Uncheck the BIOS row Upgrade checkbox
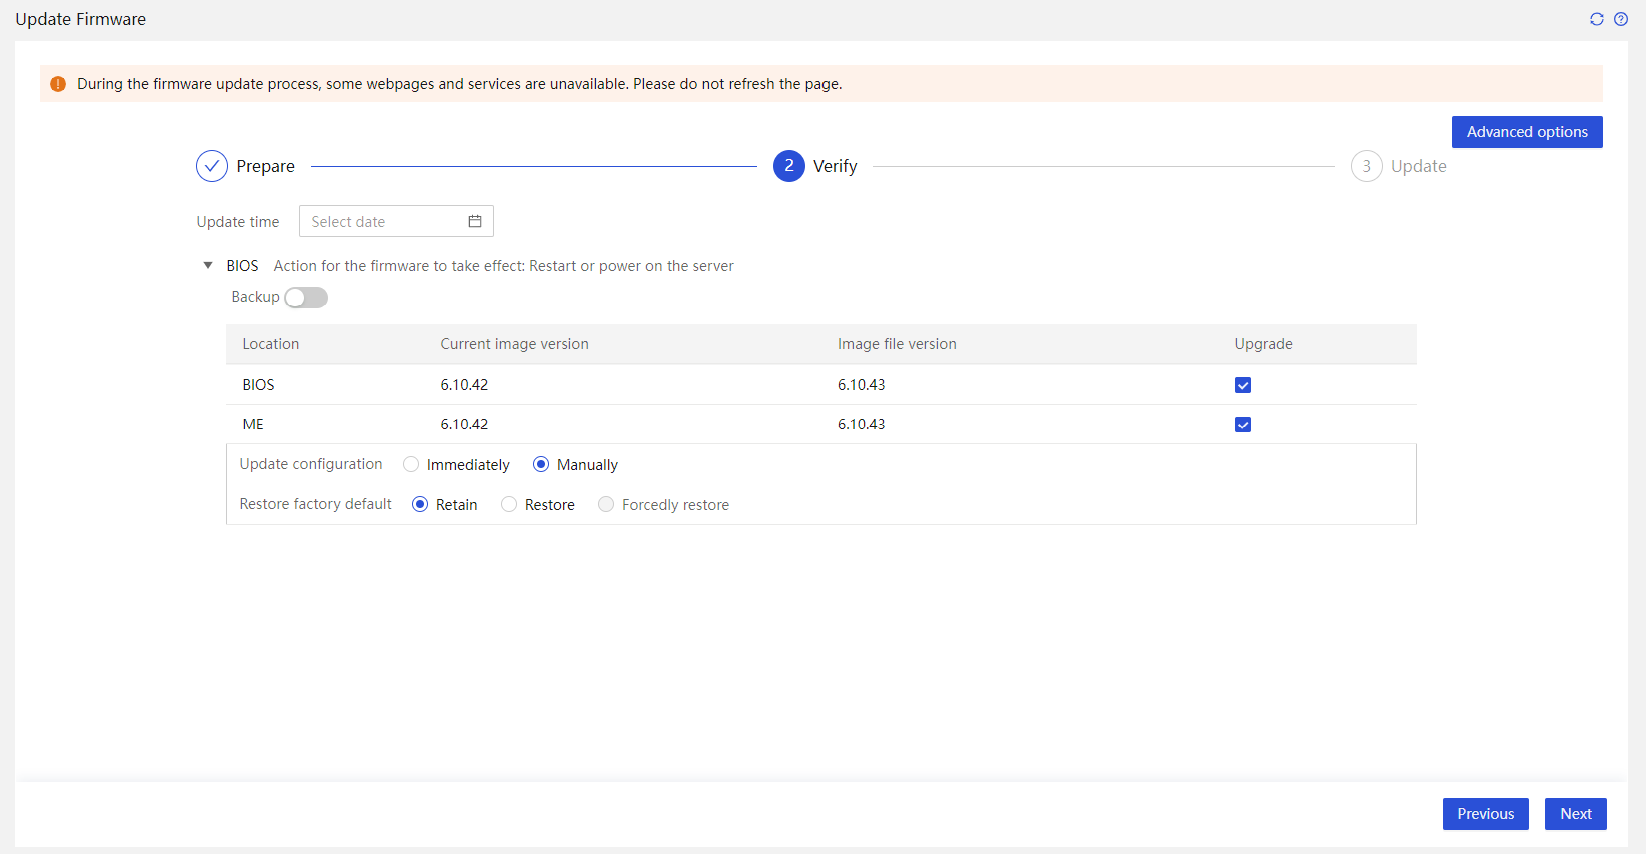 click(1243, 385)
